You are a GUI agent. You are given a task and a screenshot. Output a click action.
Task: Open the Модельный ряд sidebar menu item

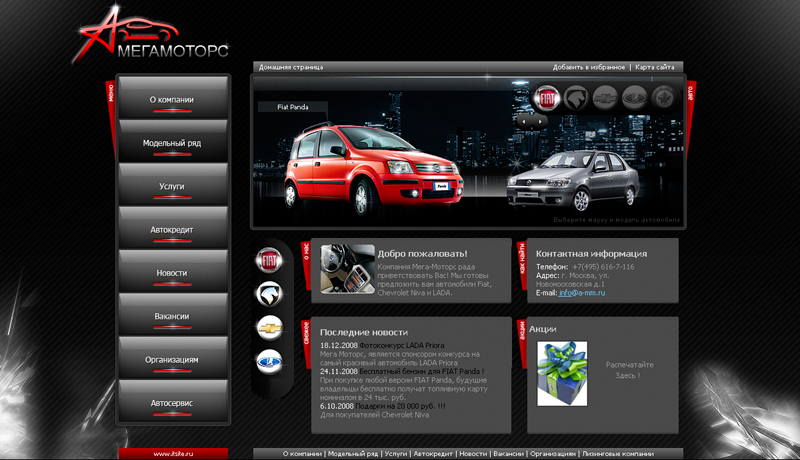172,141
